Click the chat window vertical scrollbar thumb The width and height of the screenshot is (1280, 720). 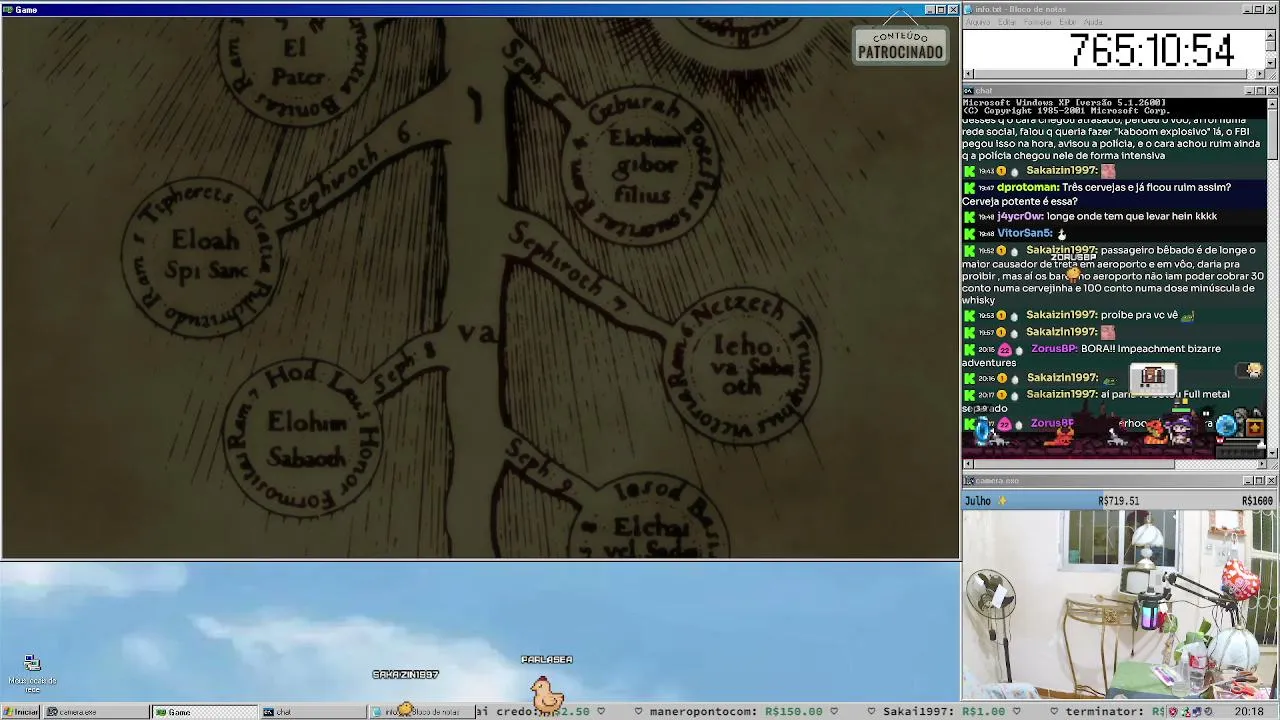1272,136
